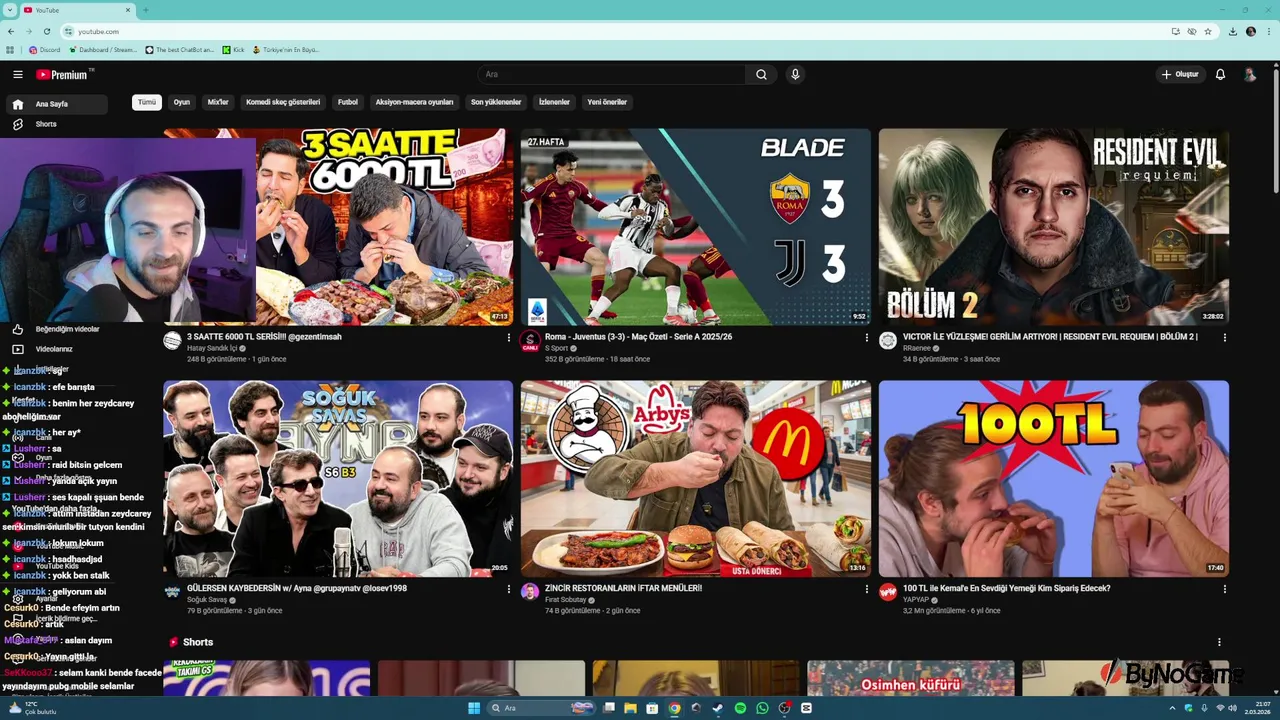Open Spotify from the taskbar
This screenshot has width=1280, height=720.
tap(740, 708)
